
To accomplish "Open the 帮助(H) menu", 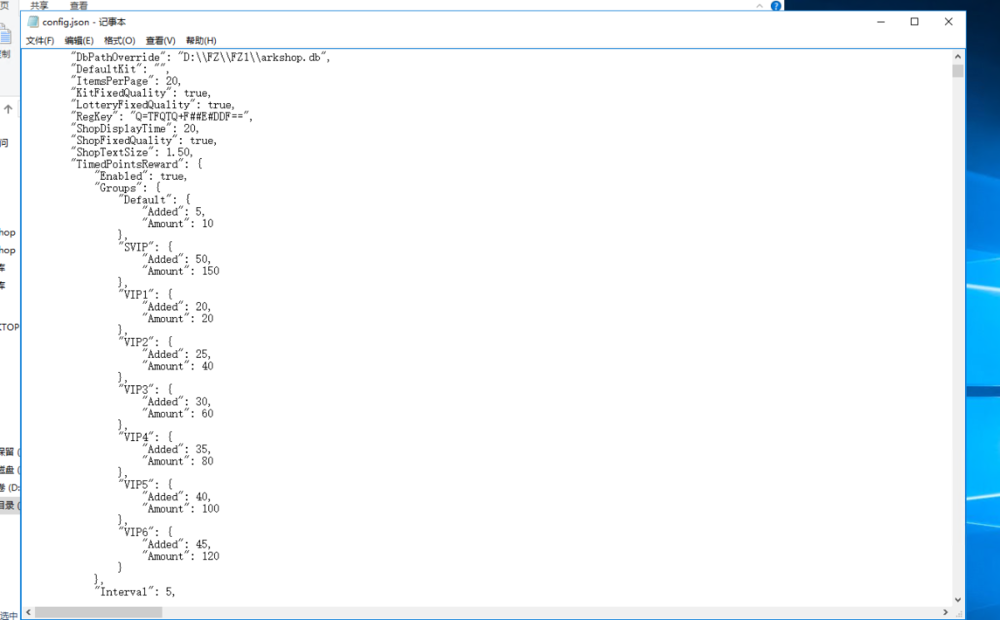I will (201, 40).
